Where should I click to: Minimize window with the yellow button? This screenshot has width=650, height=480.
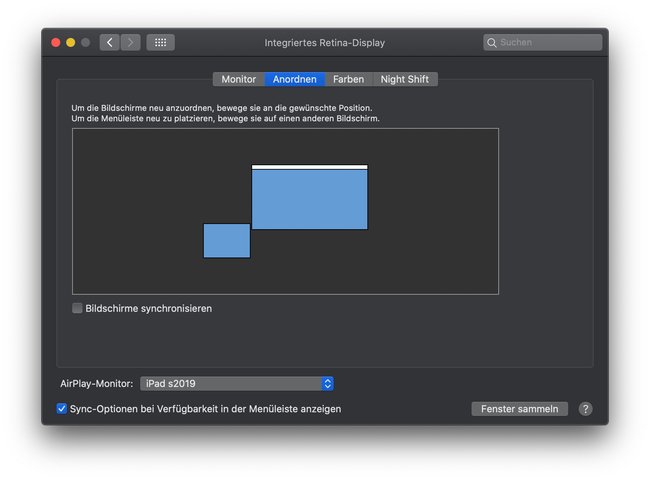[x=70, y=42]
